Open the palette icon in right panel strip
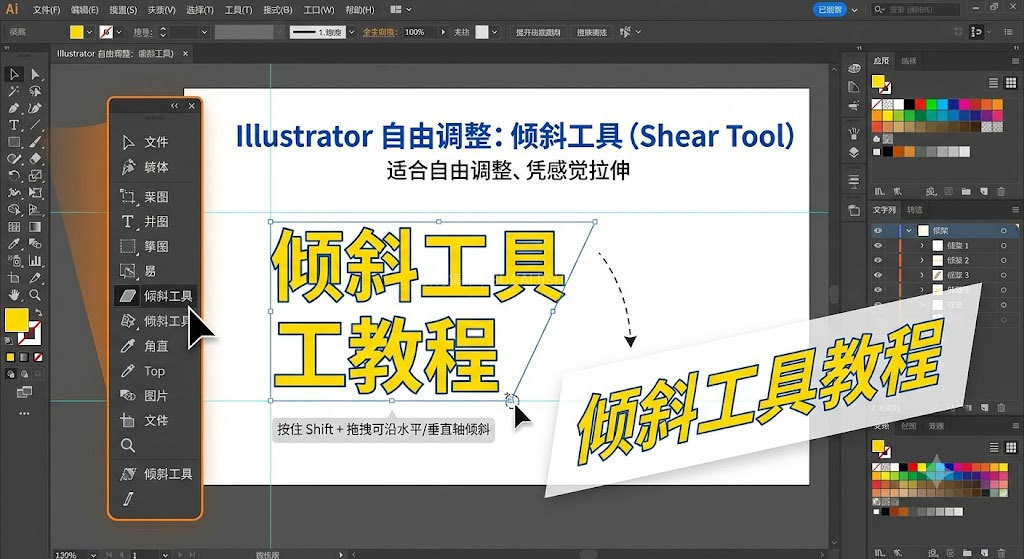The image size is (1024, 559). pyautogui.click(x=854, y=68)
